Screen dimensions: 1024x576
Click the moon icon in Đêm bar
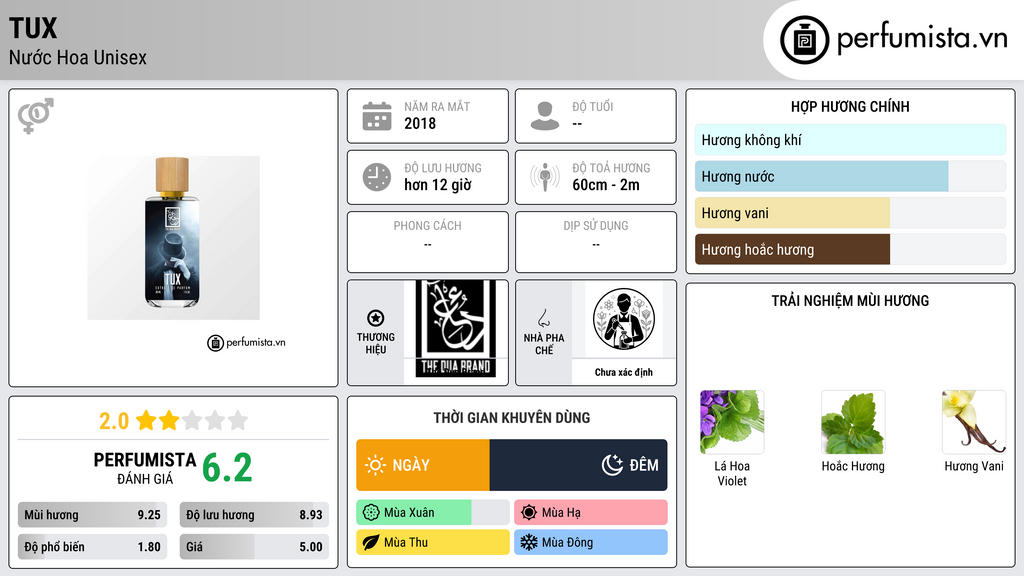pos(613,465)
